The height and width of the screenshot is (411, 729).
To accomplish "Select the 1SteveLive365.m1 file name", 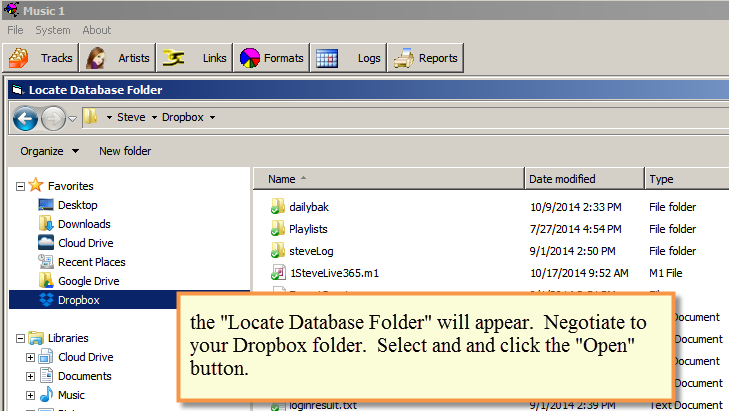I will tap(334, 273).
